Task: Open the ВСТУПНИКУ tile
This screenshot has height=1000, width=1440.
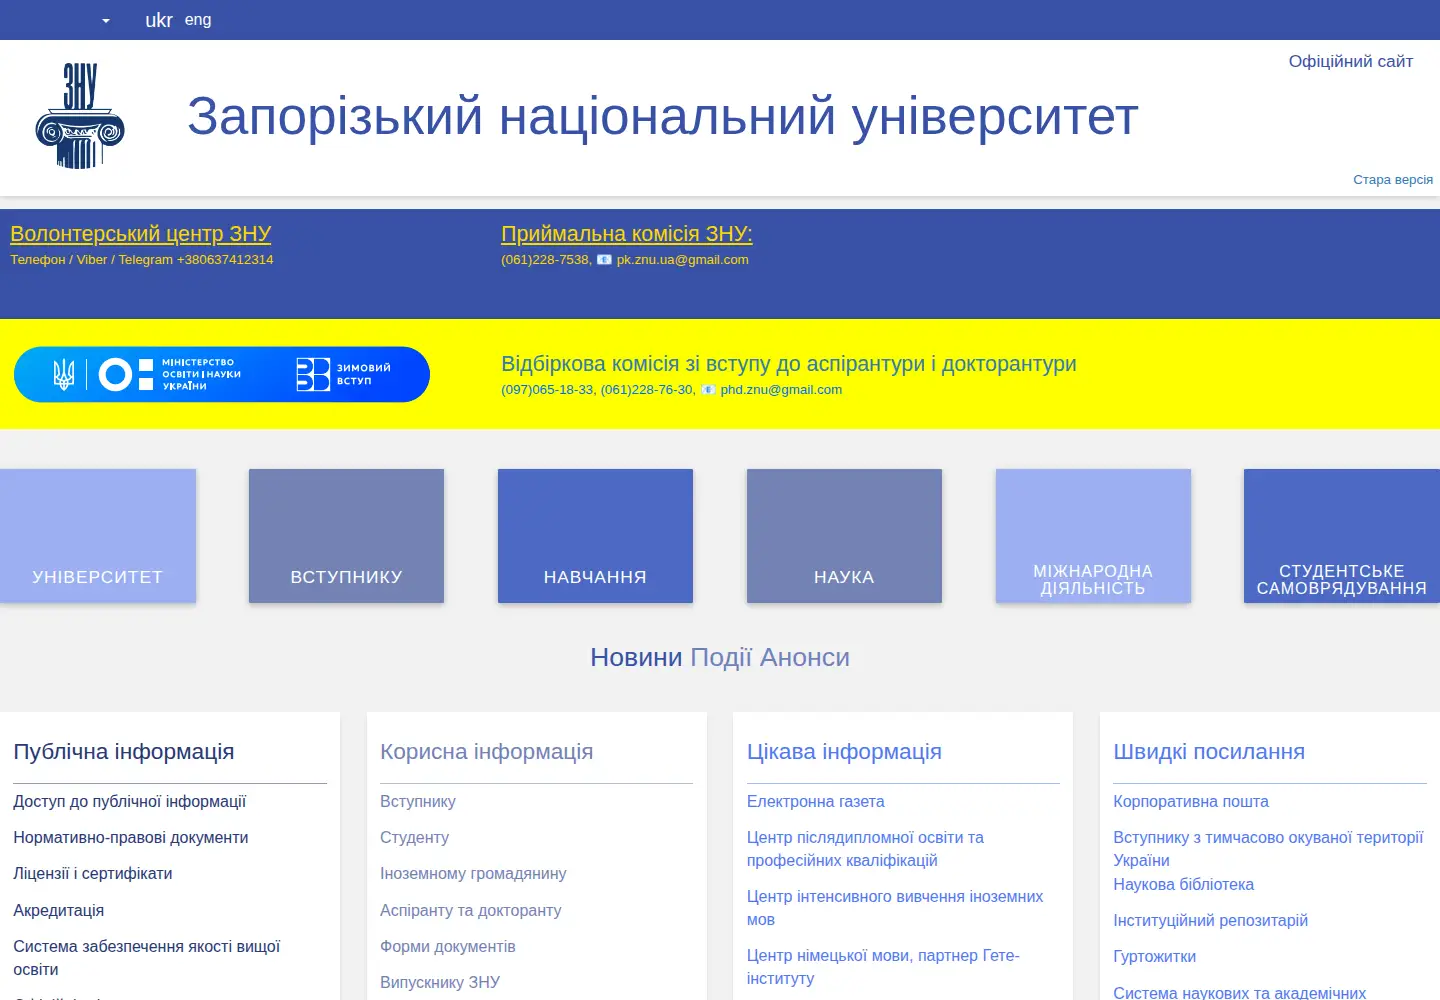Action: click(x=346, y=536)
